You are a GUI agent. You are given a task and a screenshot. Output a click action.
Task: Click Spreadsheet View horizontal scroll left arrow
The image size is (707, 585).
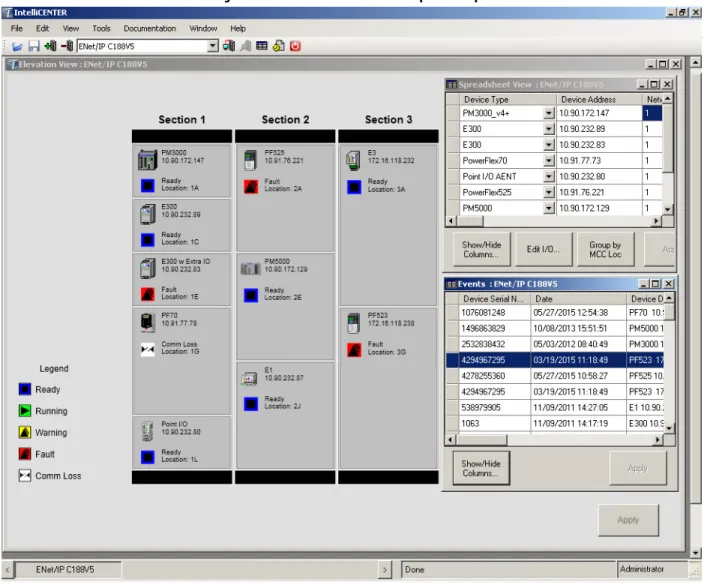point(451,221)
